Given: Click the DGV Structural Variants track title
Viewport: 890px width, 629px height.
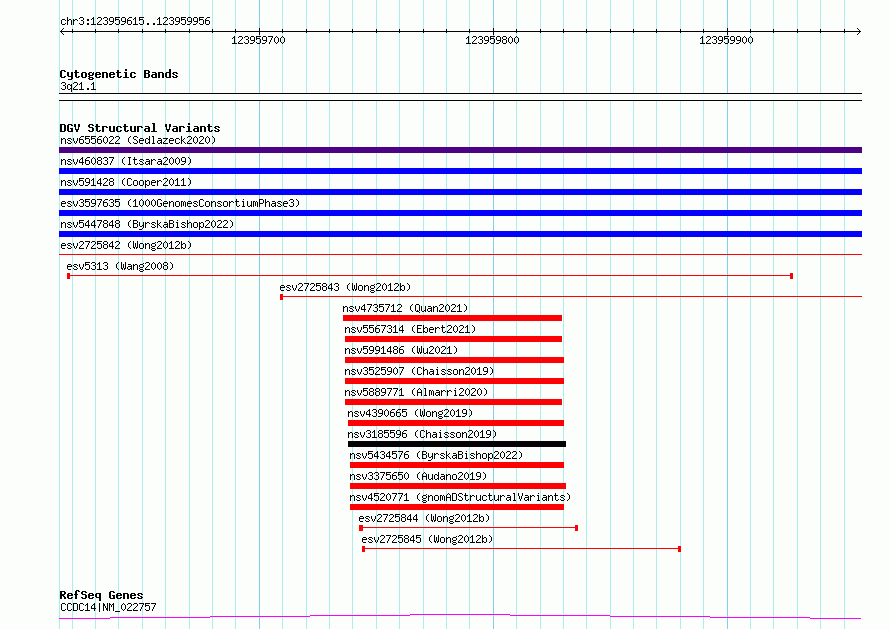Looking at the screenshot, I should click(140, 128).
